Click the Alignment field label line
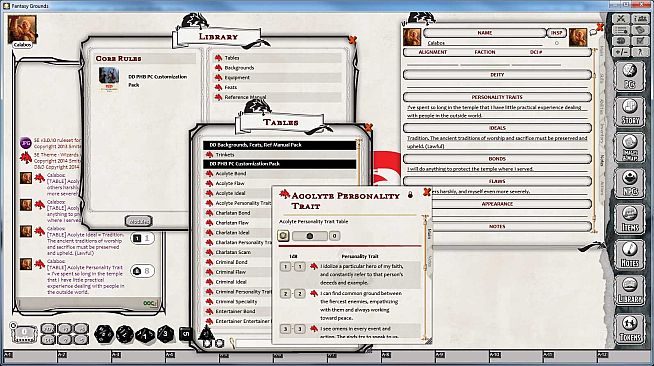The height and width of the screenshot is (366, 654). [432, 62]
